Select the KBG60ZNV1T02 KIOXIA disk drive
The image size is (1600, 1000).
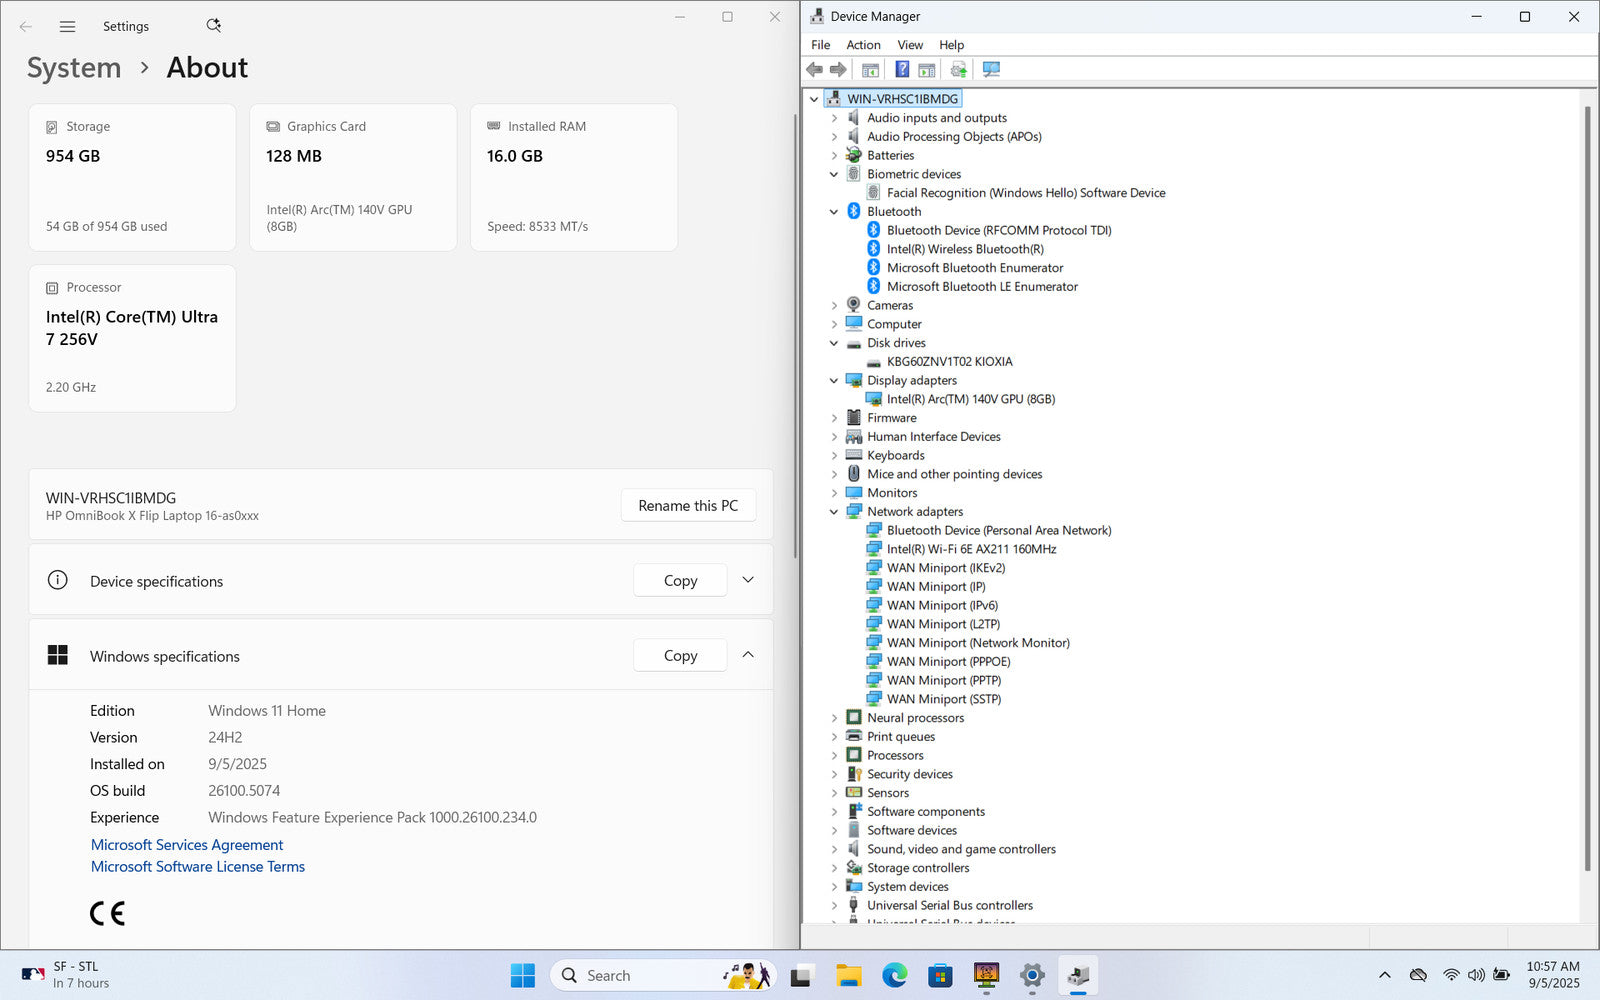click(949, 362)
